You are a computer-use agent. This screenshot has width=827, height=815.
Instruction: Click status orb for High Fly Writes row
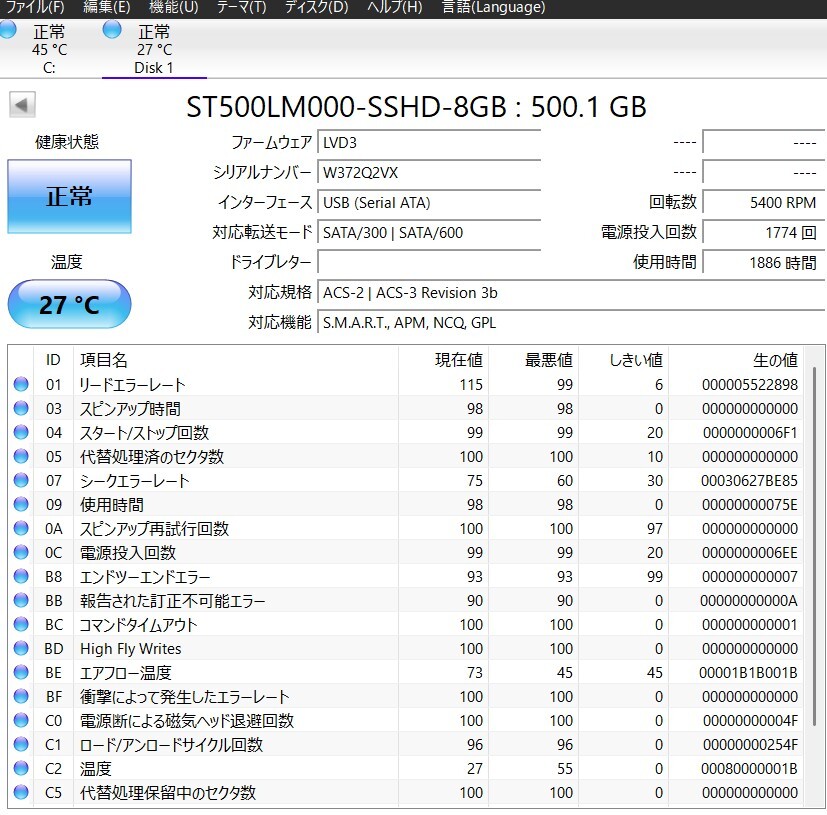click(21, 649)
